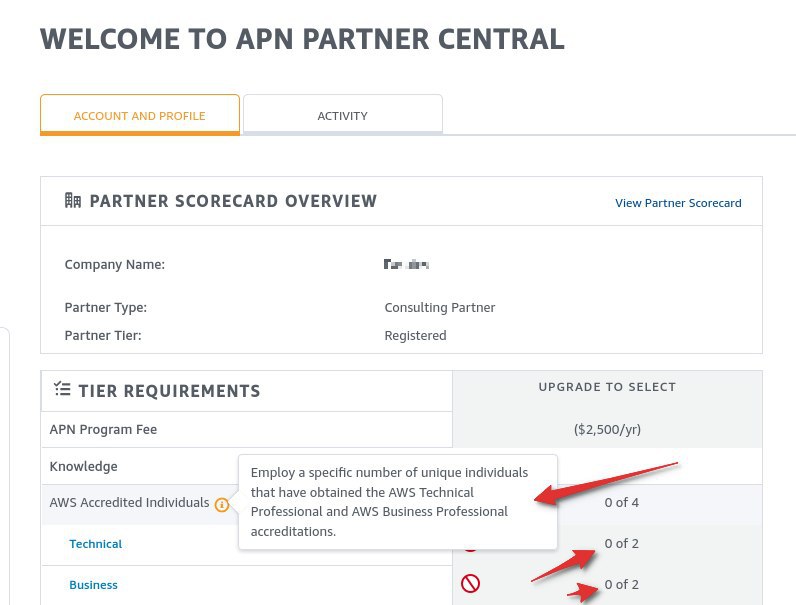Open the View Partner Scorecard link
This screenshot has height=605, width=796.
(678, 203)
